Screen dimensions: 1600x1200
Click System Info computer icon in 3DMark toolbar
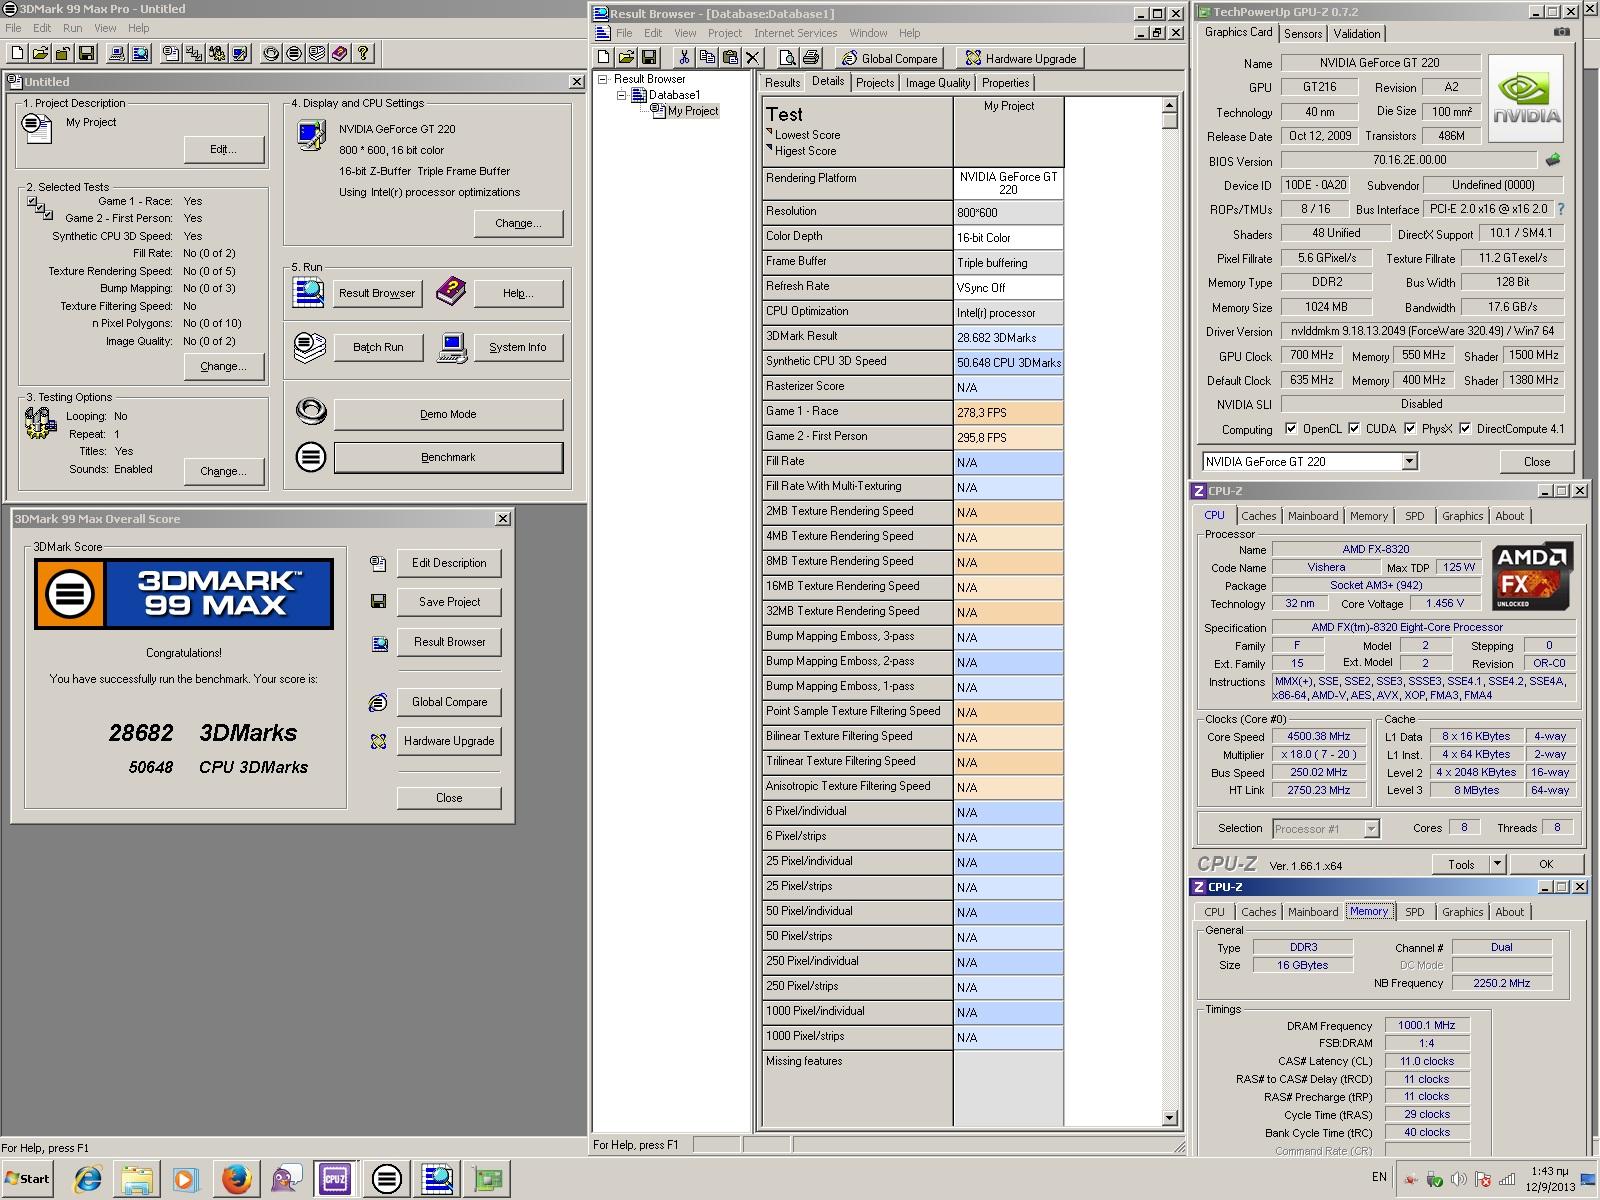(x=117, y=54)
